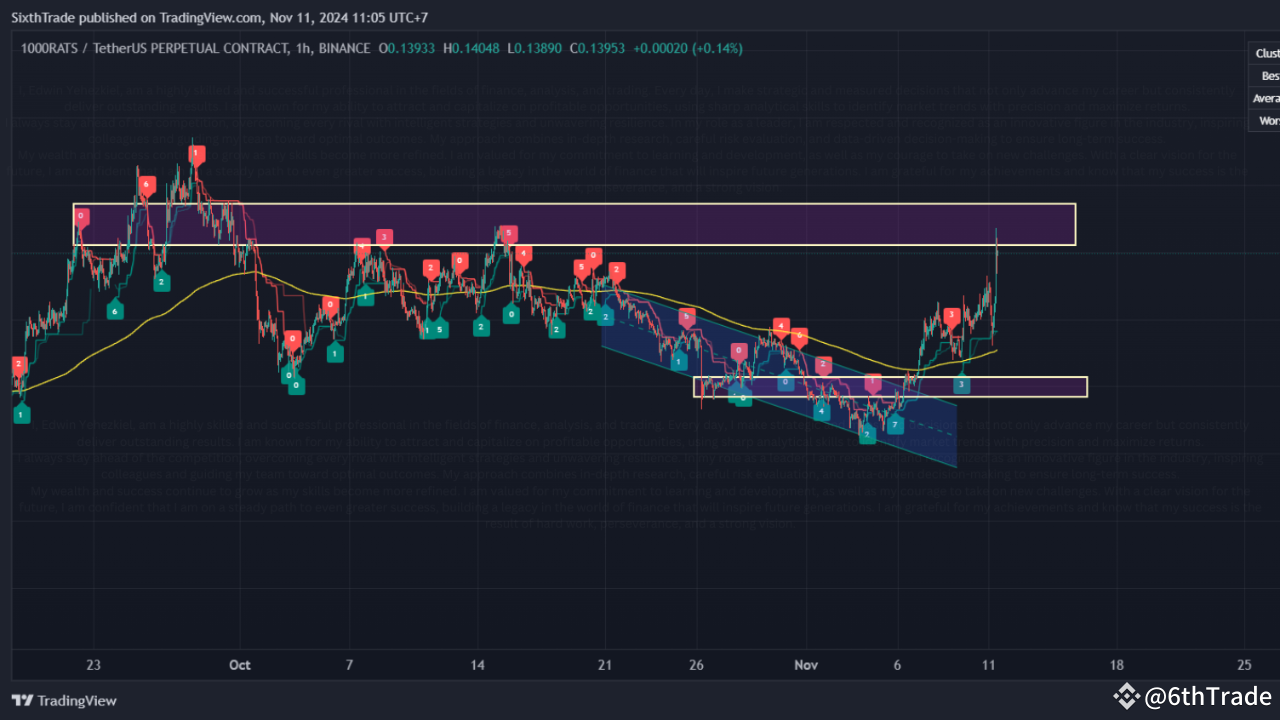
Task: Click the Binance diamond icon beside @6thTrade
Action: pos(1126,697)
